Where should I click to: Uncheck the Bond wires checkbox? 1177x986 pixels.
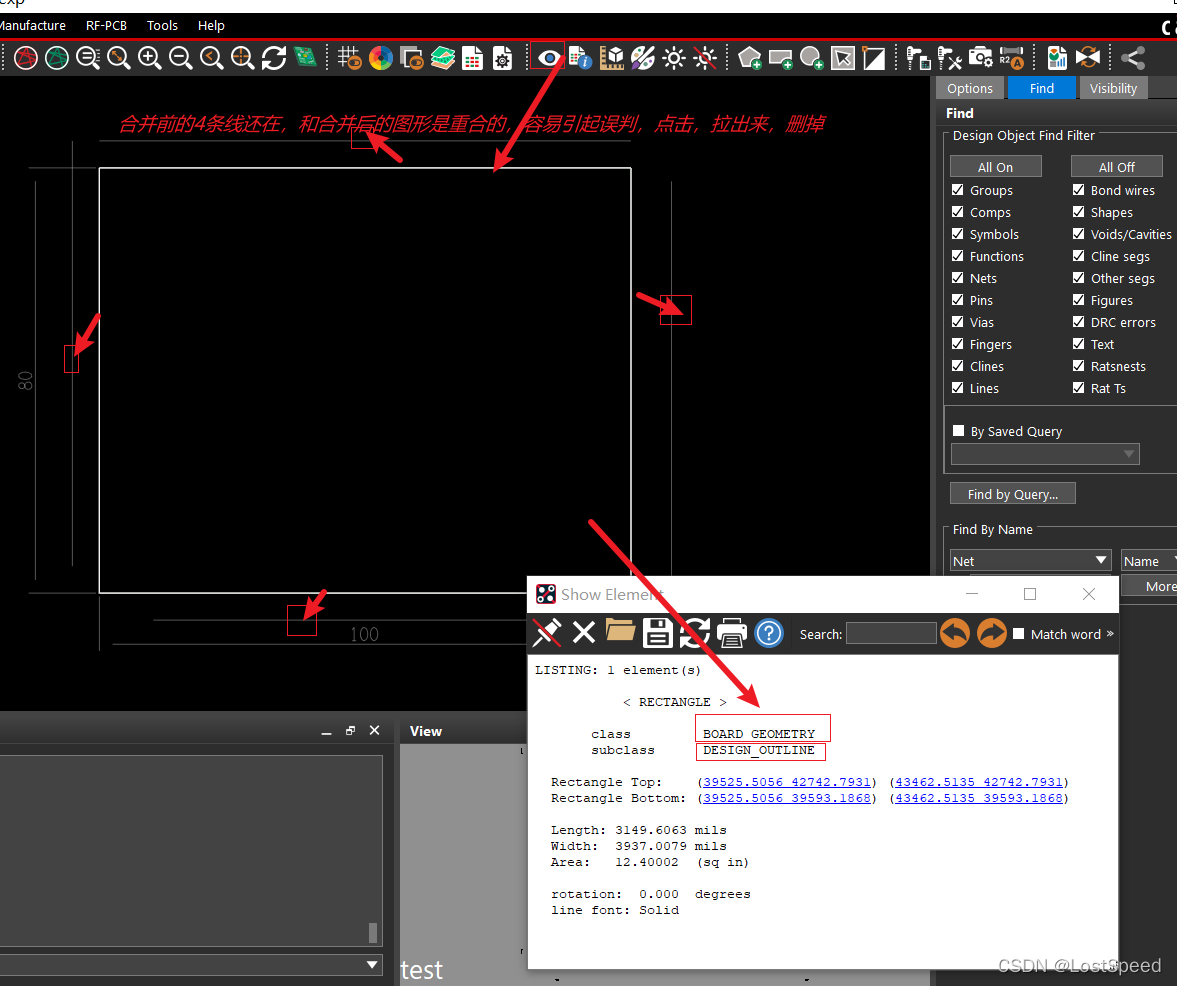tap(1079, 190)
